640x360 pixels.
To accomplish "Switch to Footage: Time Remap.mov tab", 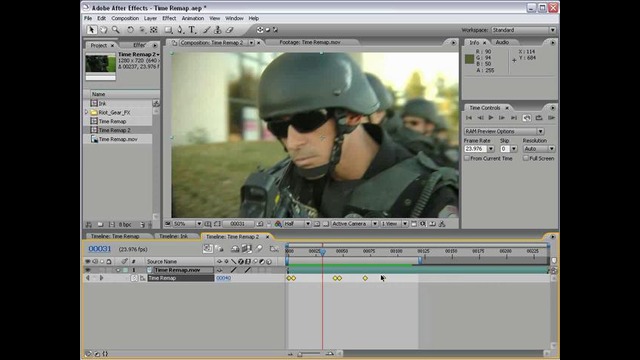I will 310,42.
